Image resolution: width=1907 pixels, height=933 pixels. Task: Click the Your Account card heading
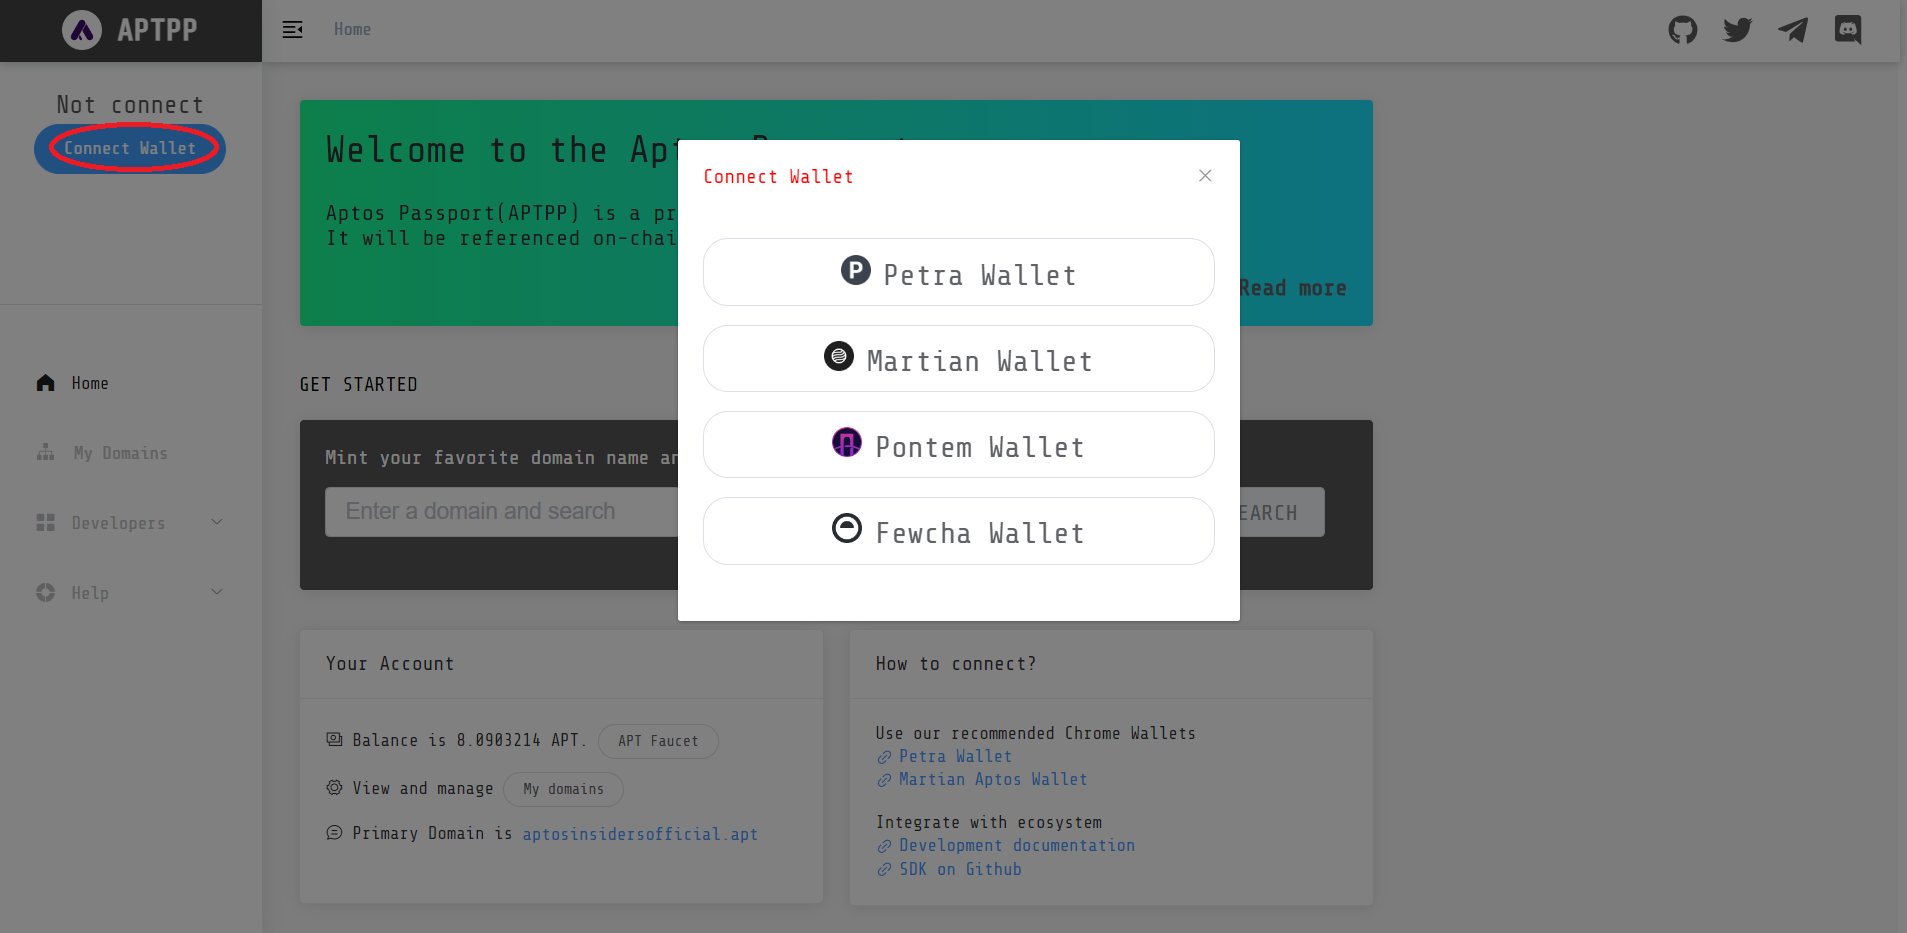pos(390,664)
